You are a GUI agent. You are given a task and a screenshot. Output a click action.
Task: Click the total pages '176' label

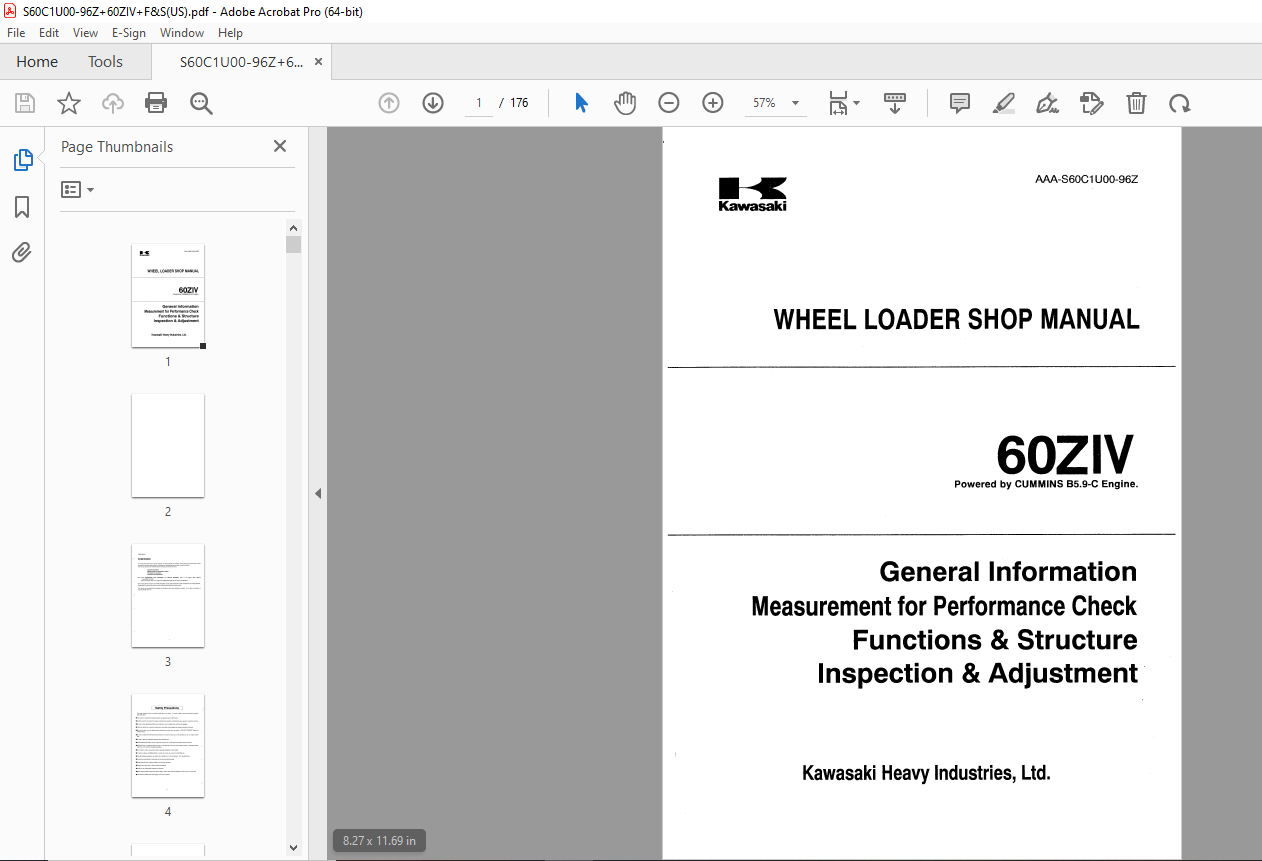[519, 103]
